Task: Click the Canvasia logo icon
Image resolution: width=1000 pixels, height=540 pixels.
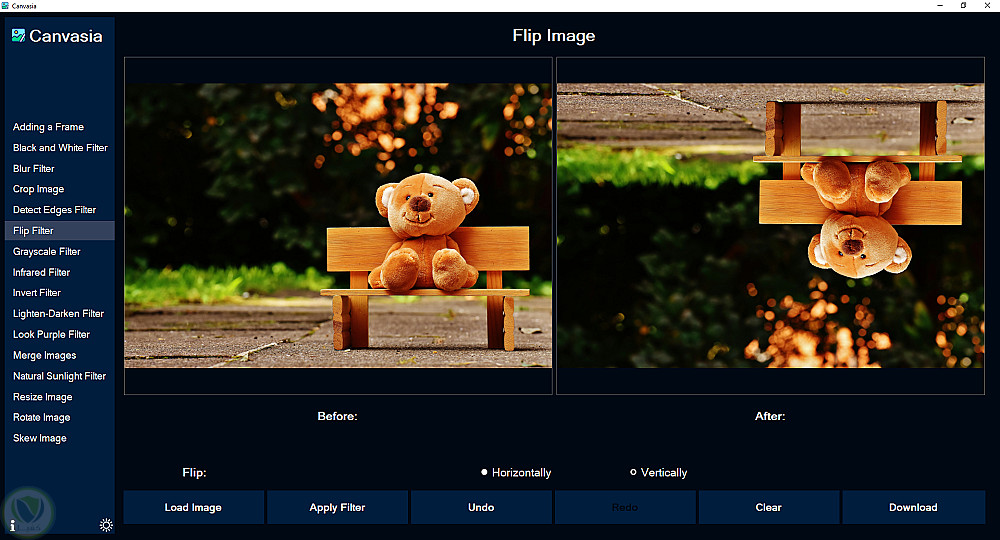Action: coord(18,35)
